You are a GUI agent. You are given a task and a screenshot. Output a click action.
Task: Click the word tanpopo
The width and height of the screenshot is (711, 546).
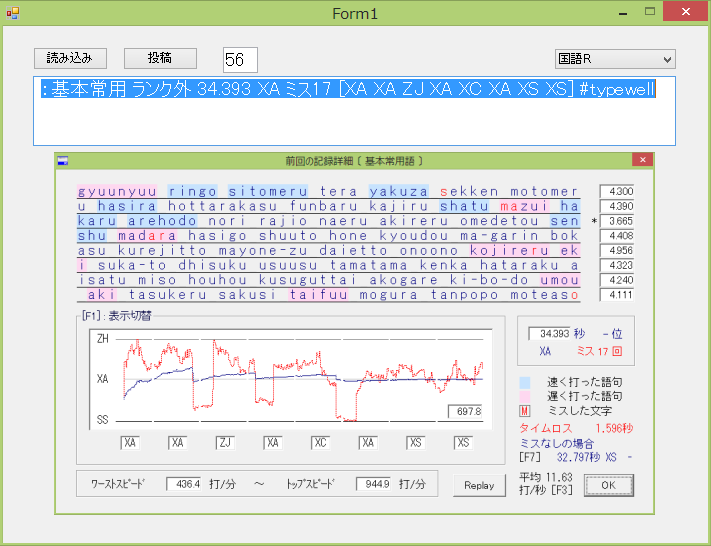point(464,295)
